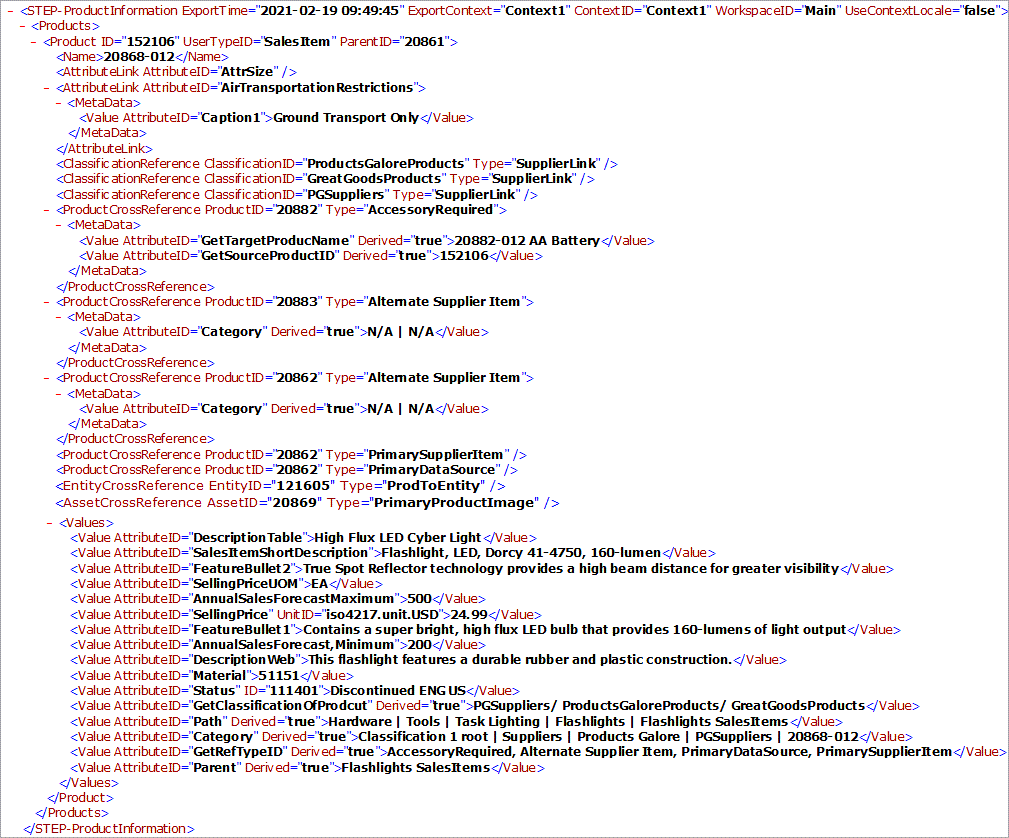Click the Material value 51151
Viewport: 1009px width, 838px height.
pyautogui.click(x=279, y=676)
